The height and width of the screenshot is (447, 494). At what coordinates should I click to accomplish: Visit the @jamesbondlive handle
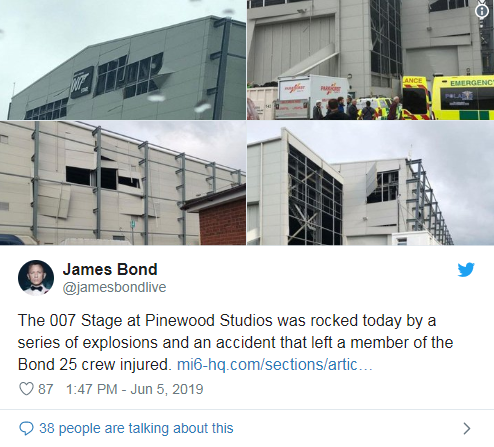[114, 287]
